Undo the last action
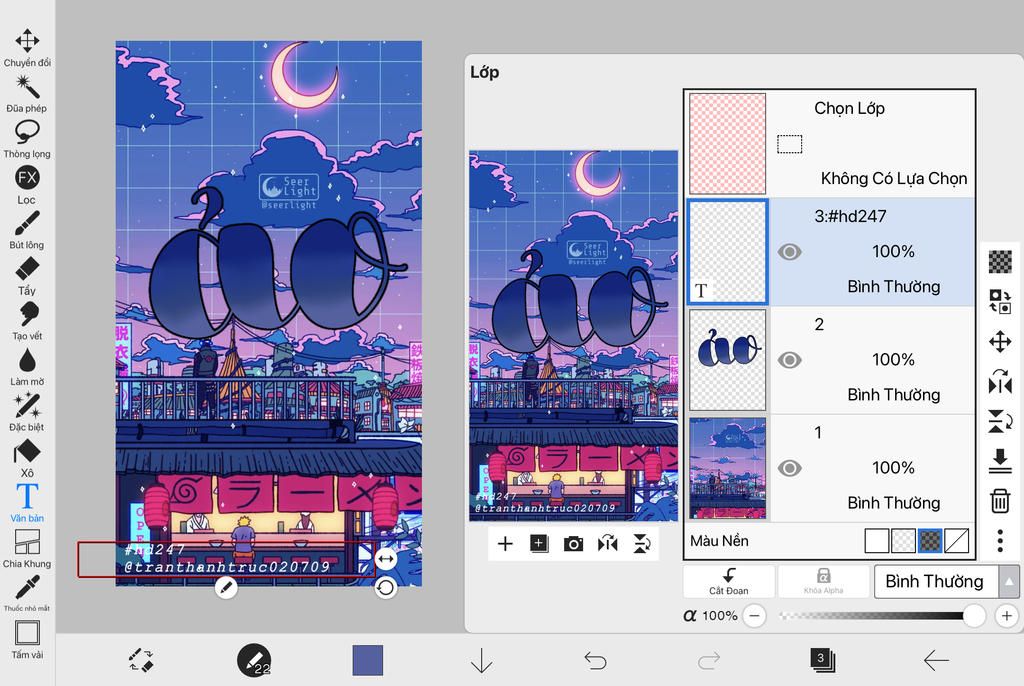 (595, 661)
